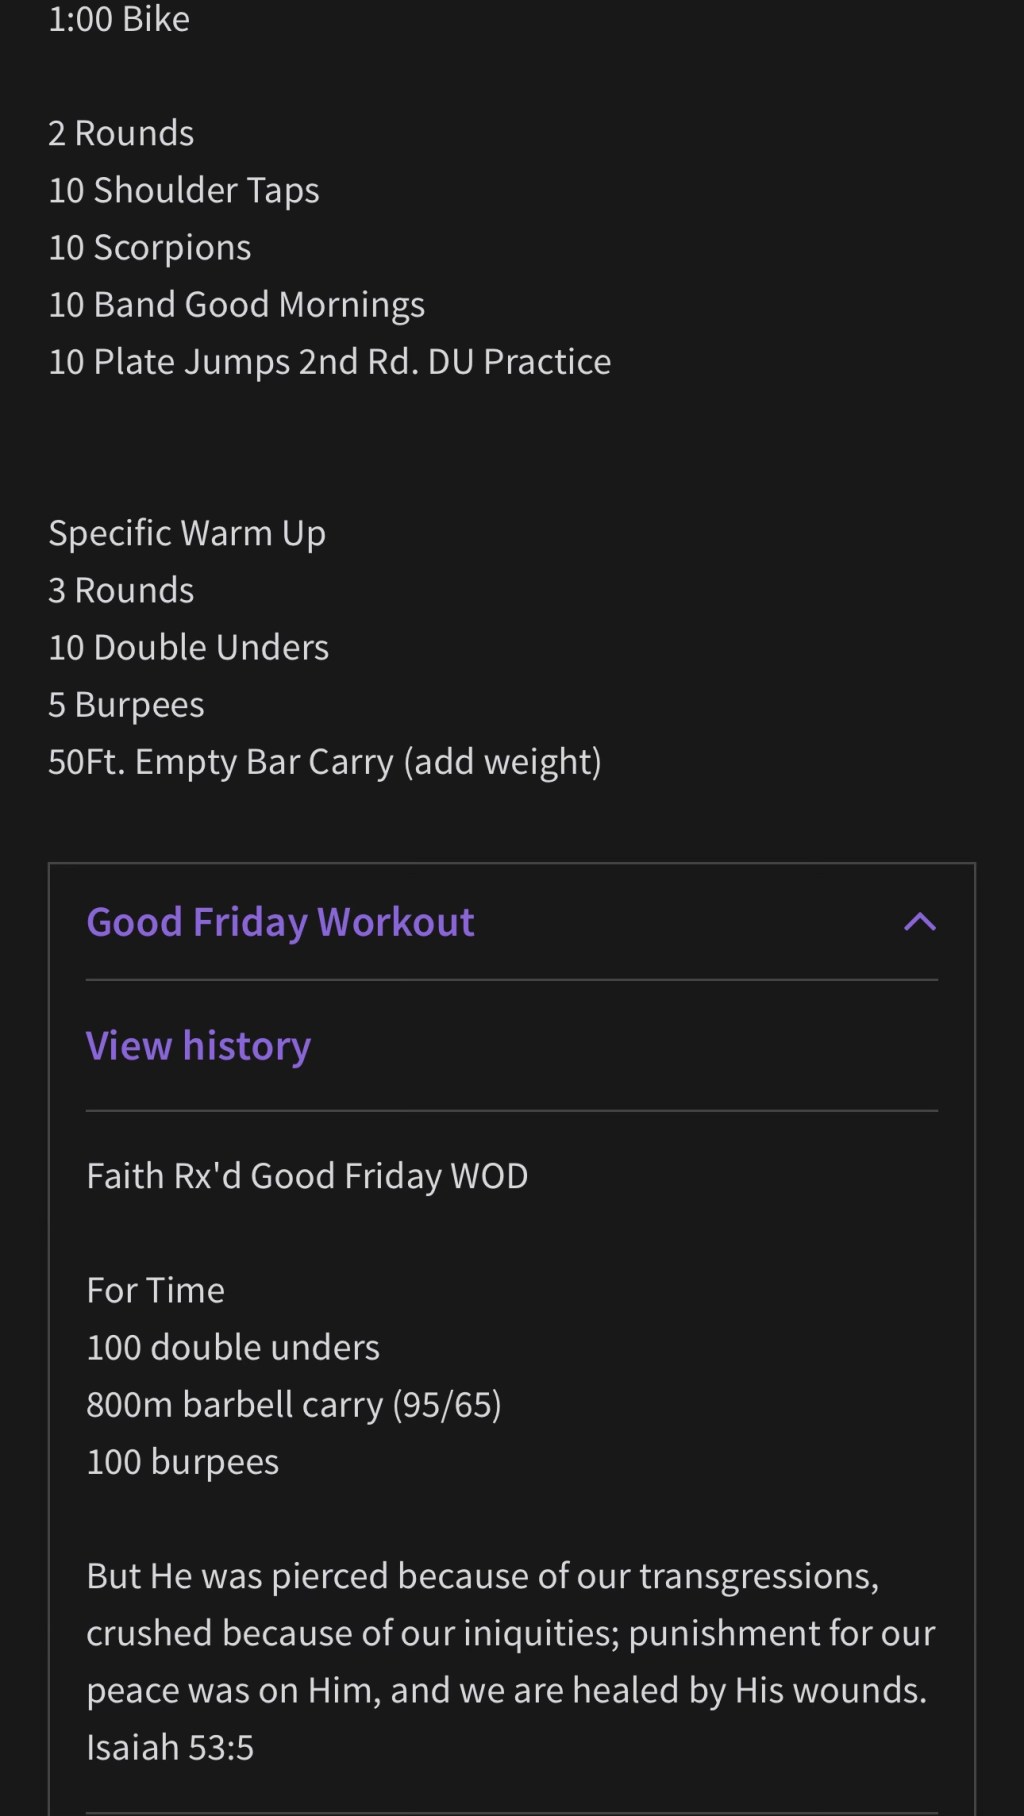This screenshot has width=1024, height=1816.
Task: Select the 100 burpees line
Action: coord(182,1461)
